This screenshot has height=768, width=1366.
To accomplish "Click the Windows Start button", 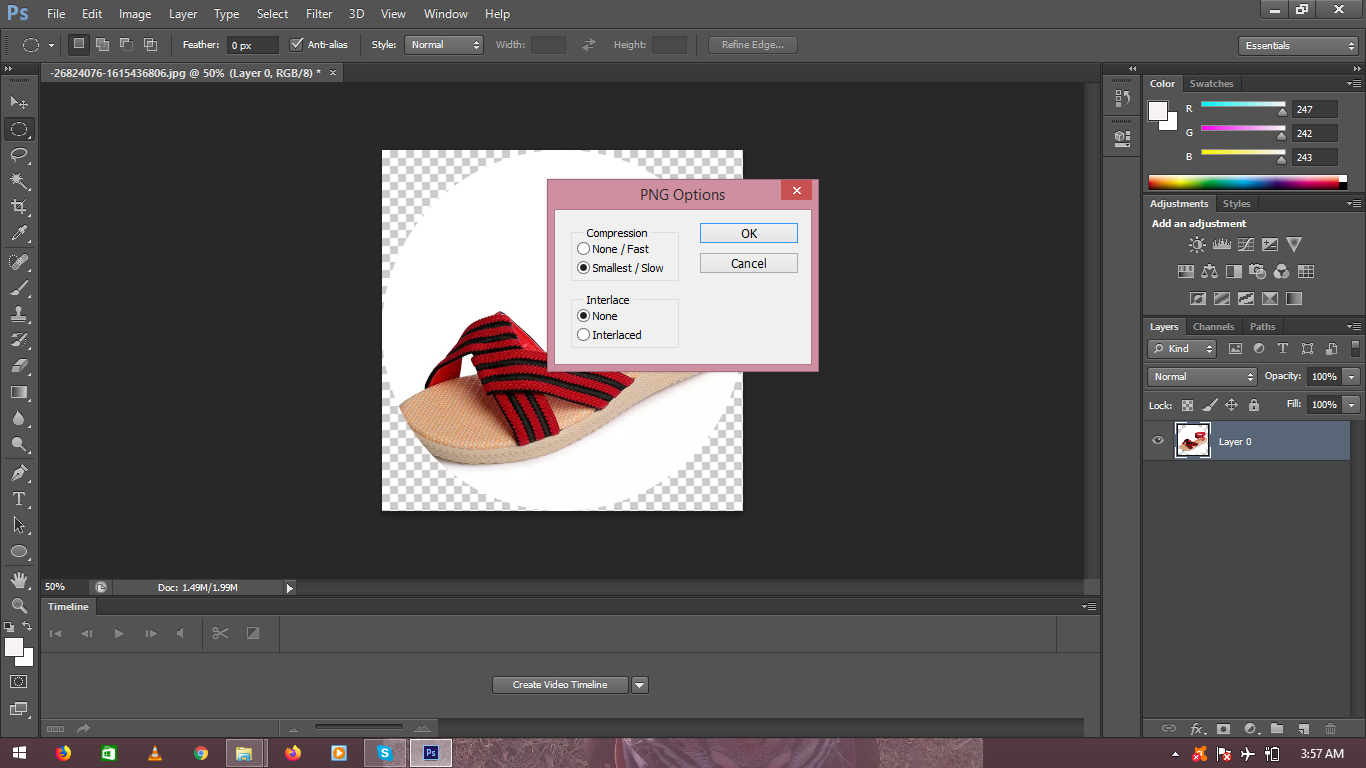I will click(19, 753).
